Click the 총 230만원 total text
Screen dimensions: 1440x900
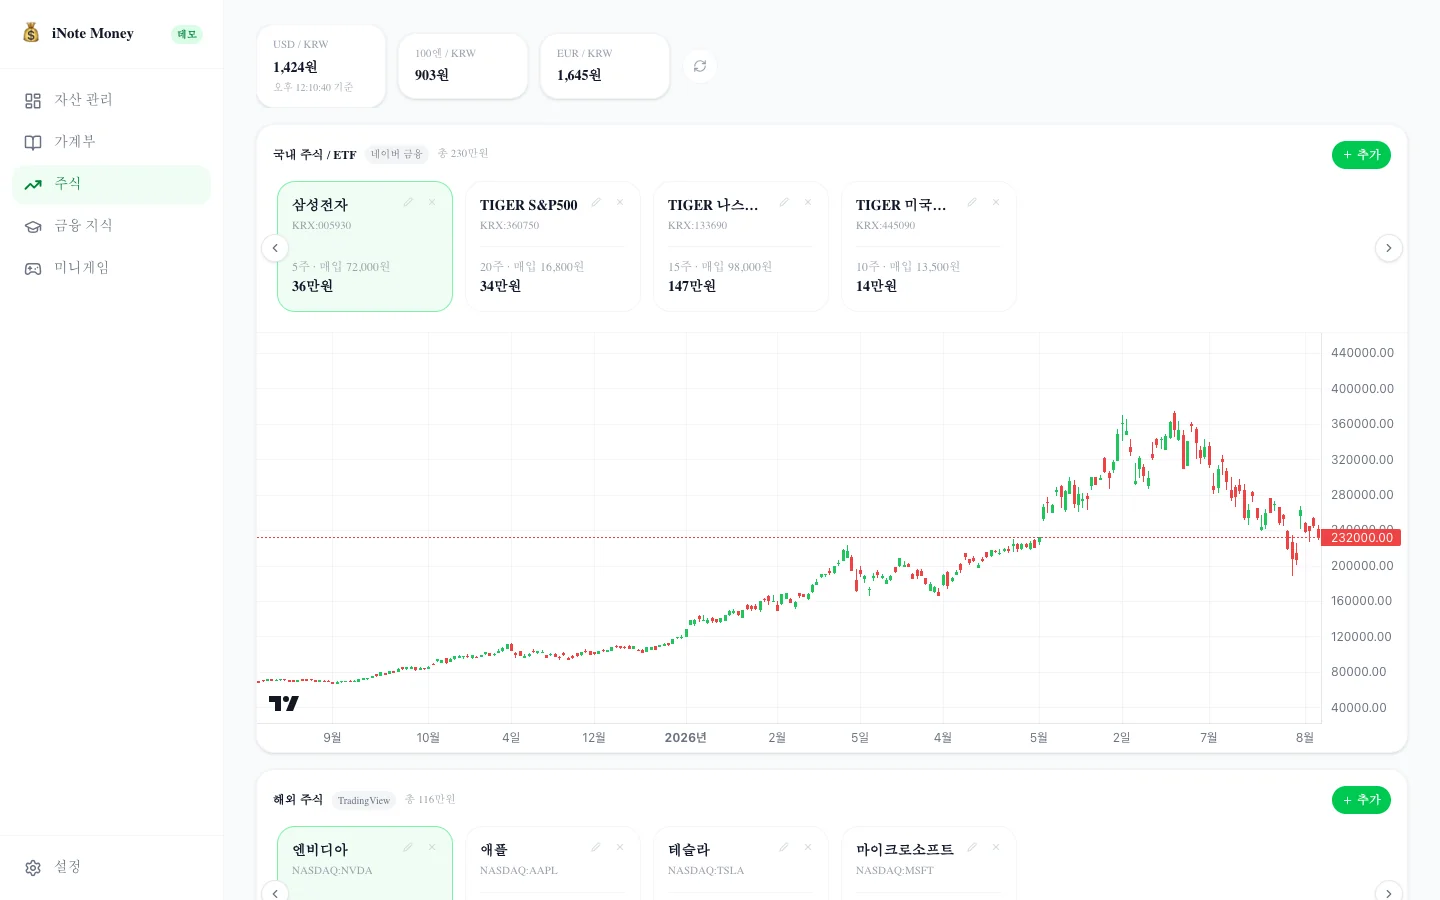(463, 154)
